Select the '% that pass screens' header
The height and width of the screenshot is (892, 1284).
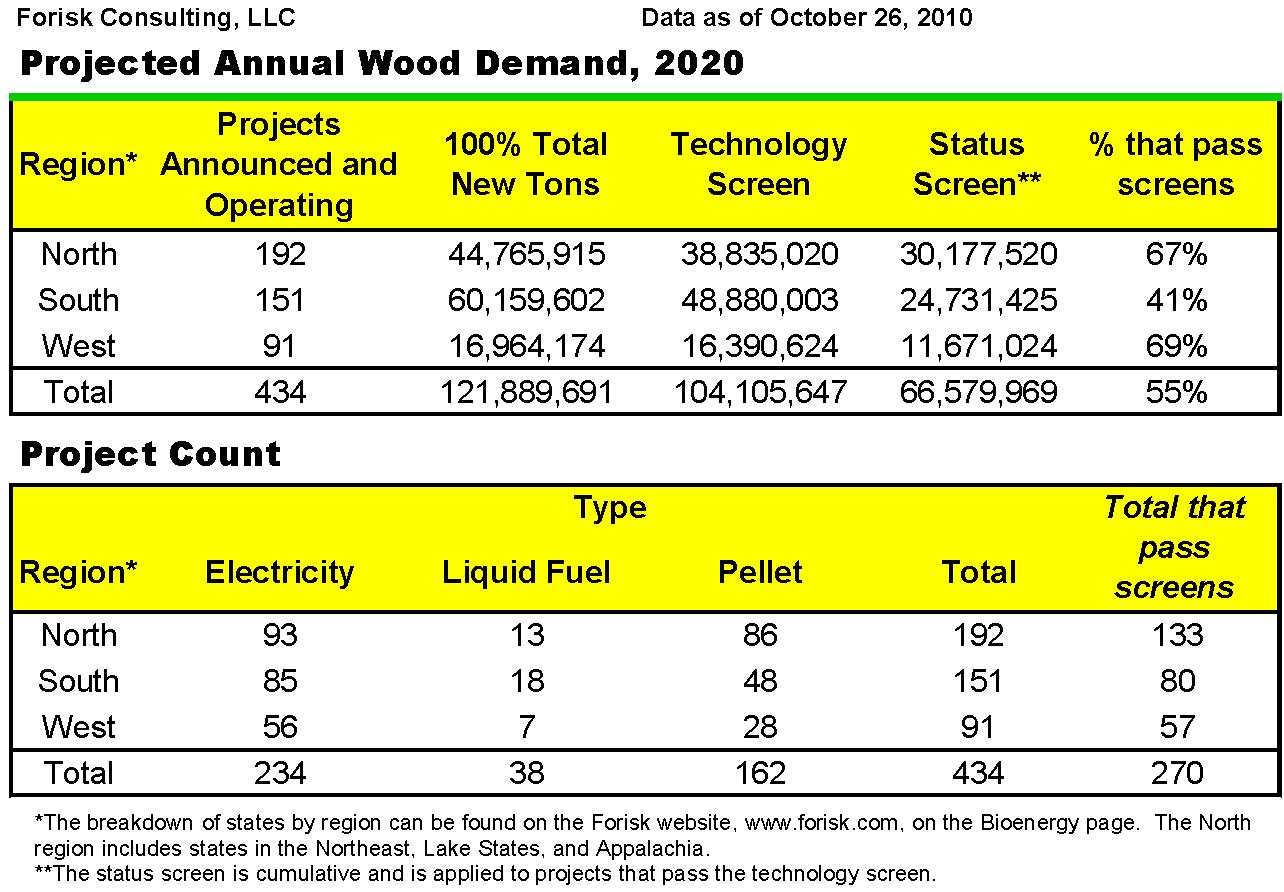click(1175, 164)
